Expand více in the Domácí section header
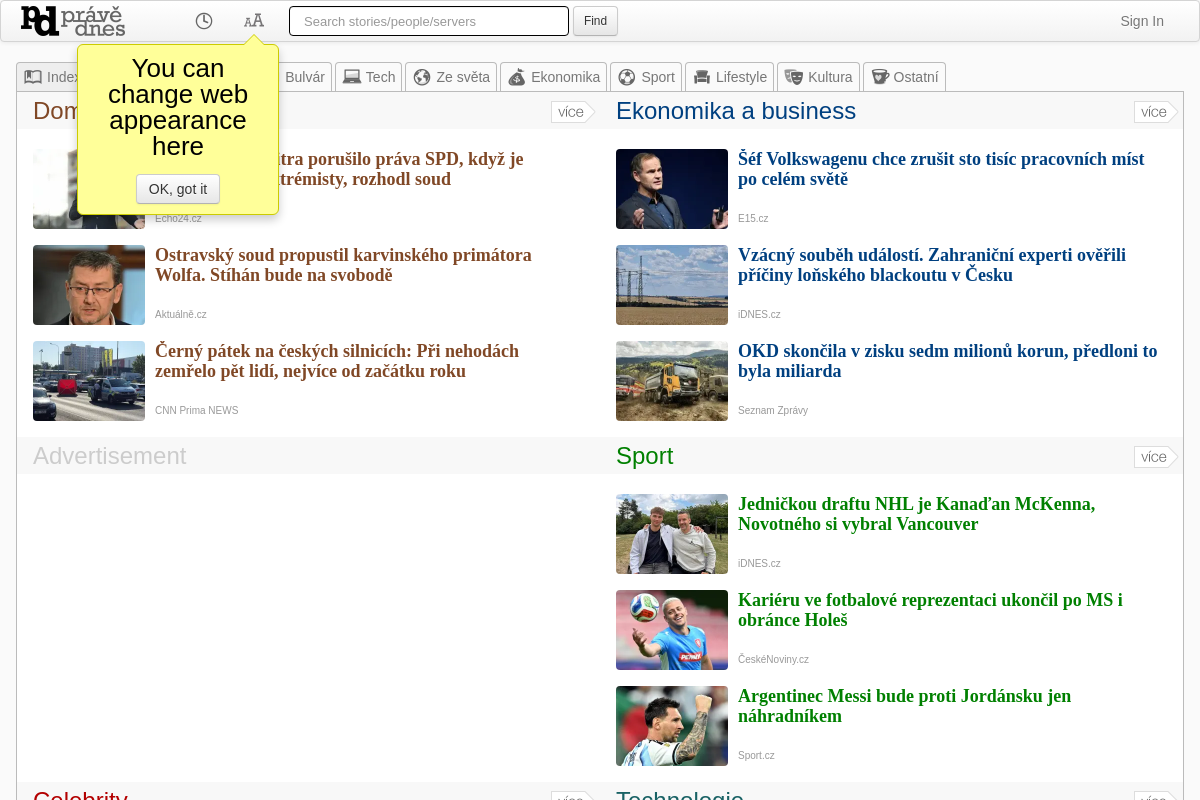Image resolution: width=1200 pixels, height=800 pixels. click(x=571, y=112)
